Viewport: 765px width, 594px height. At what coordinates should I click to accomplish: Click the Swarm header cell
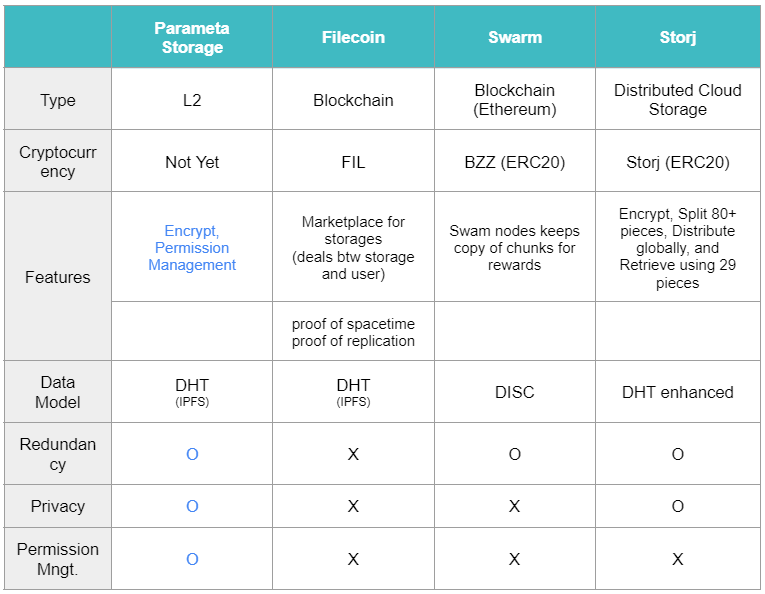[x=515, y=38]
